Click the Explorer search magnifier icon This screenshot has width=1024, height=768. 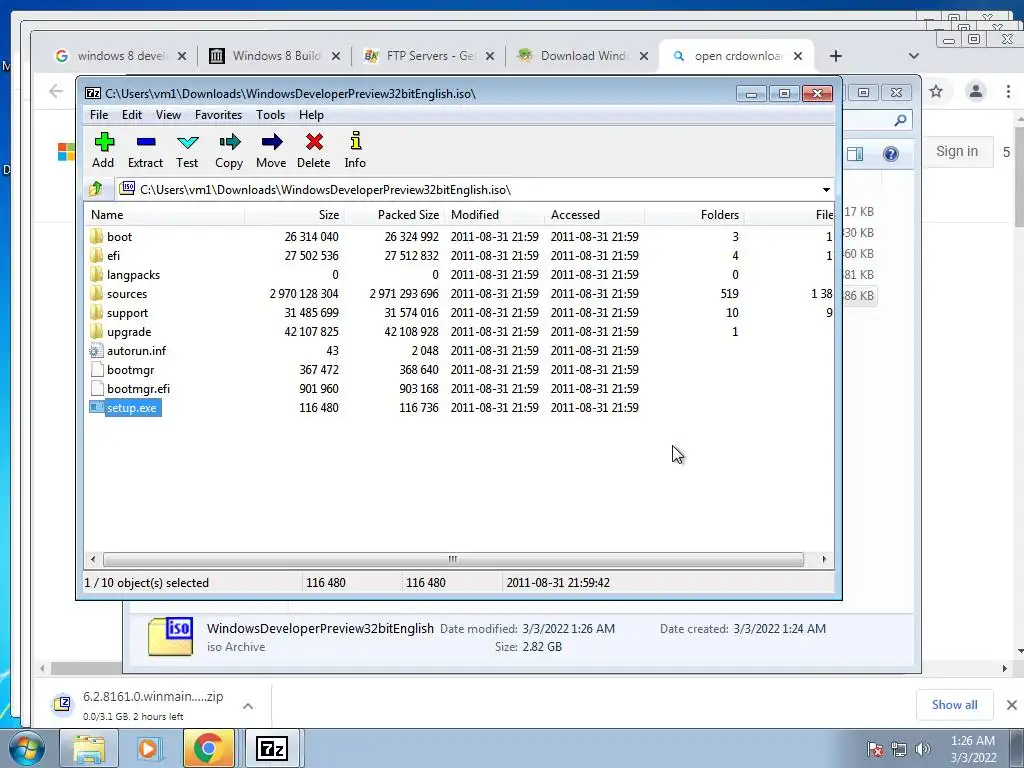point(900,120)
